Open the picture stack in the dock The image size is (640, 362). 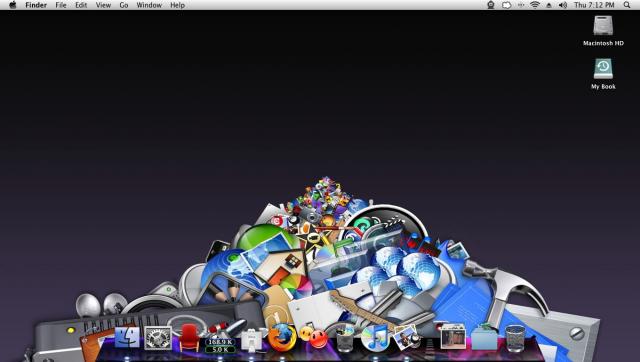point(453,337)
